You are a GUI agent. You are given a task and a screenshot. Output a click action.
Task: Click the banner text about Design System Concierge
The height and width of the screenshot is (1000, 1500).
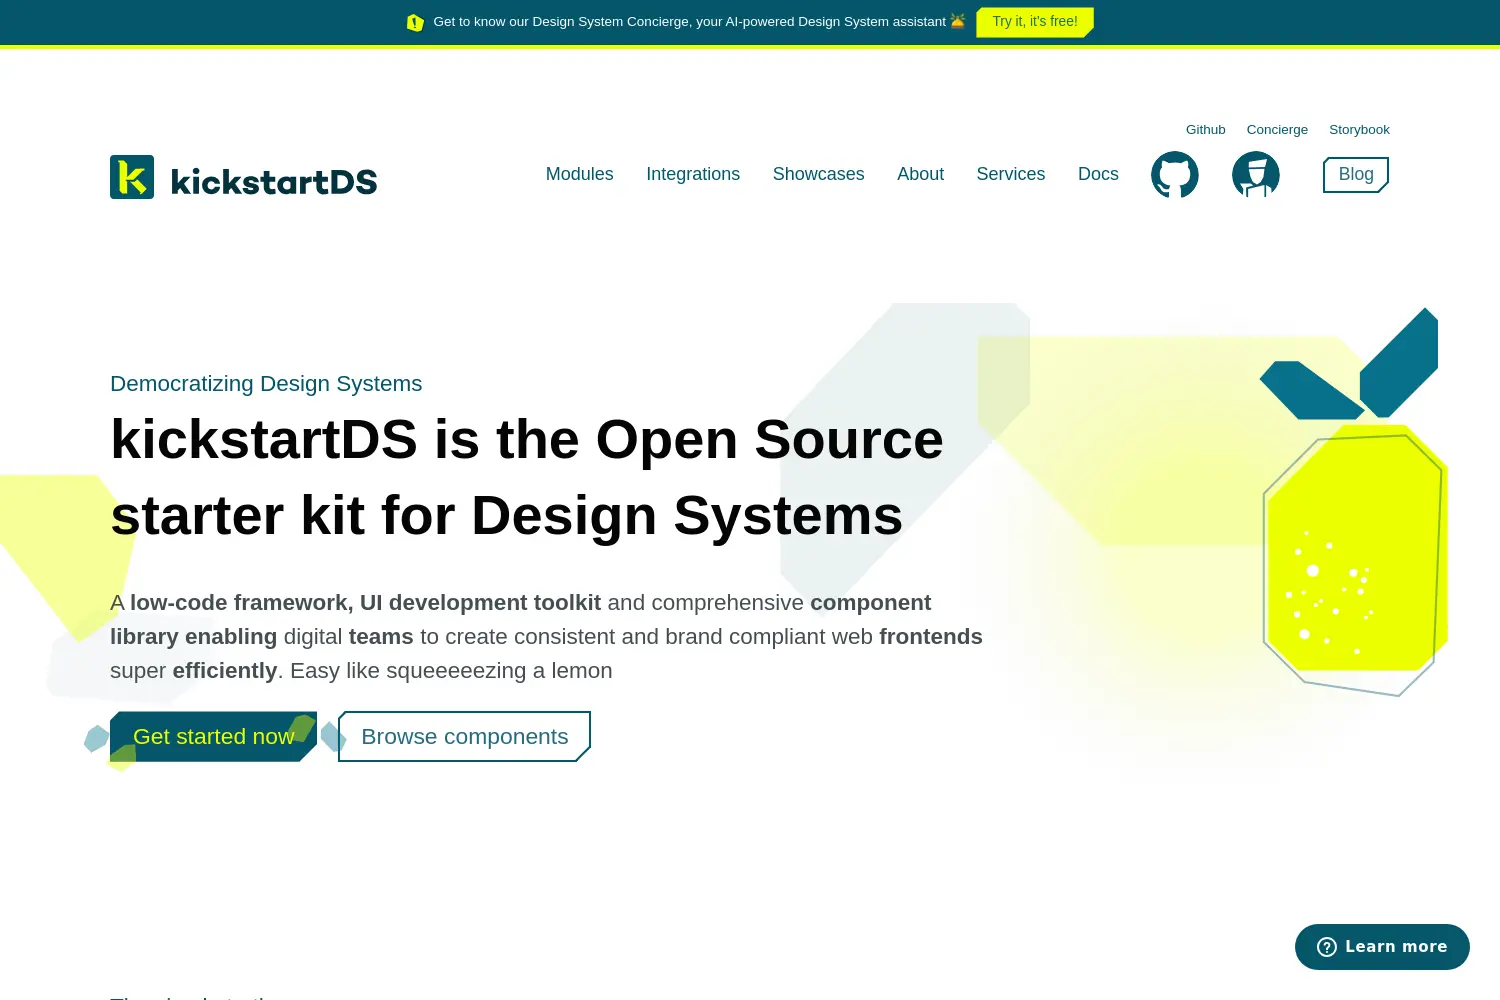pyautogui.click(x=689, y=22)
